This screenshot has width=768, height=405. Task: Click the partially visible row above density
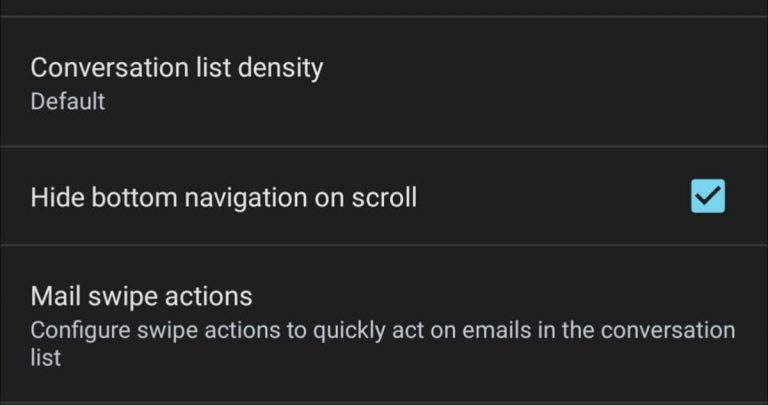[x=384, y=7]
